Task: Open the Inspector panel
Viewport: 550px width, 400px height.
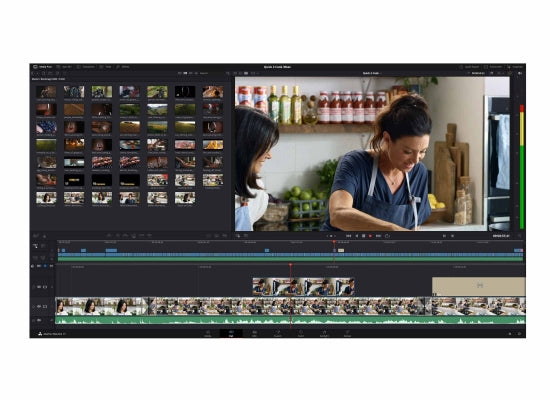Action: 515,67
